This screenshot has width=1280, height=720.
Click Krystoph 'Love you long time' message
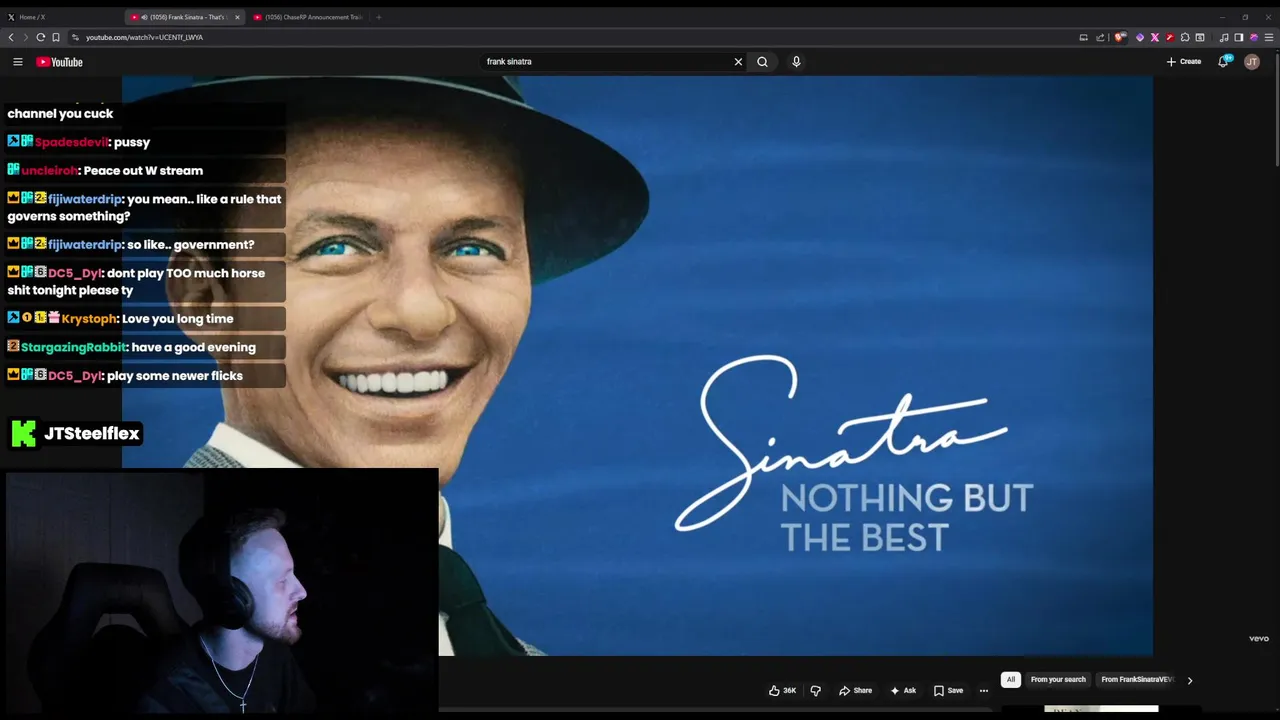[145, 319]
